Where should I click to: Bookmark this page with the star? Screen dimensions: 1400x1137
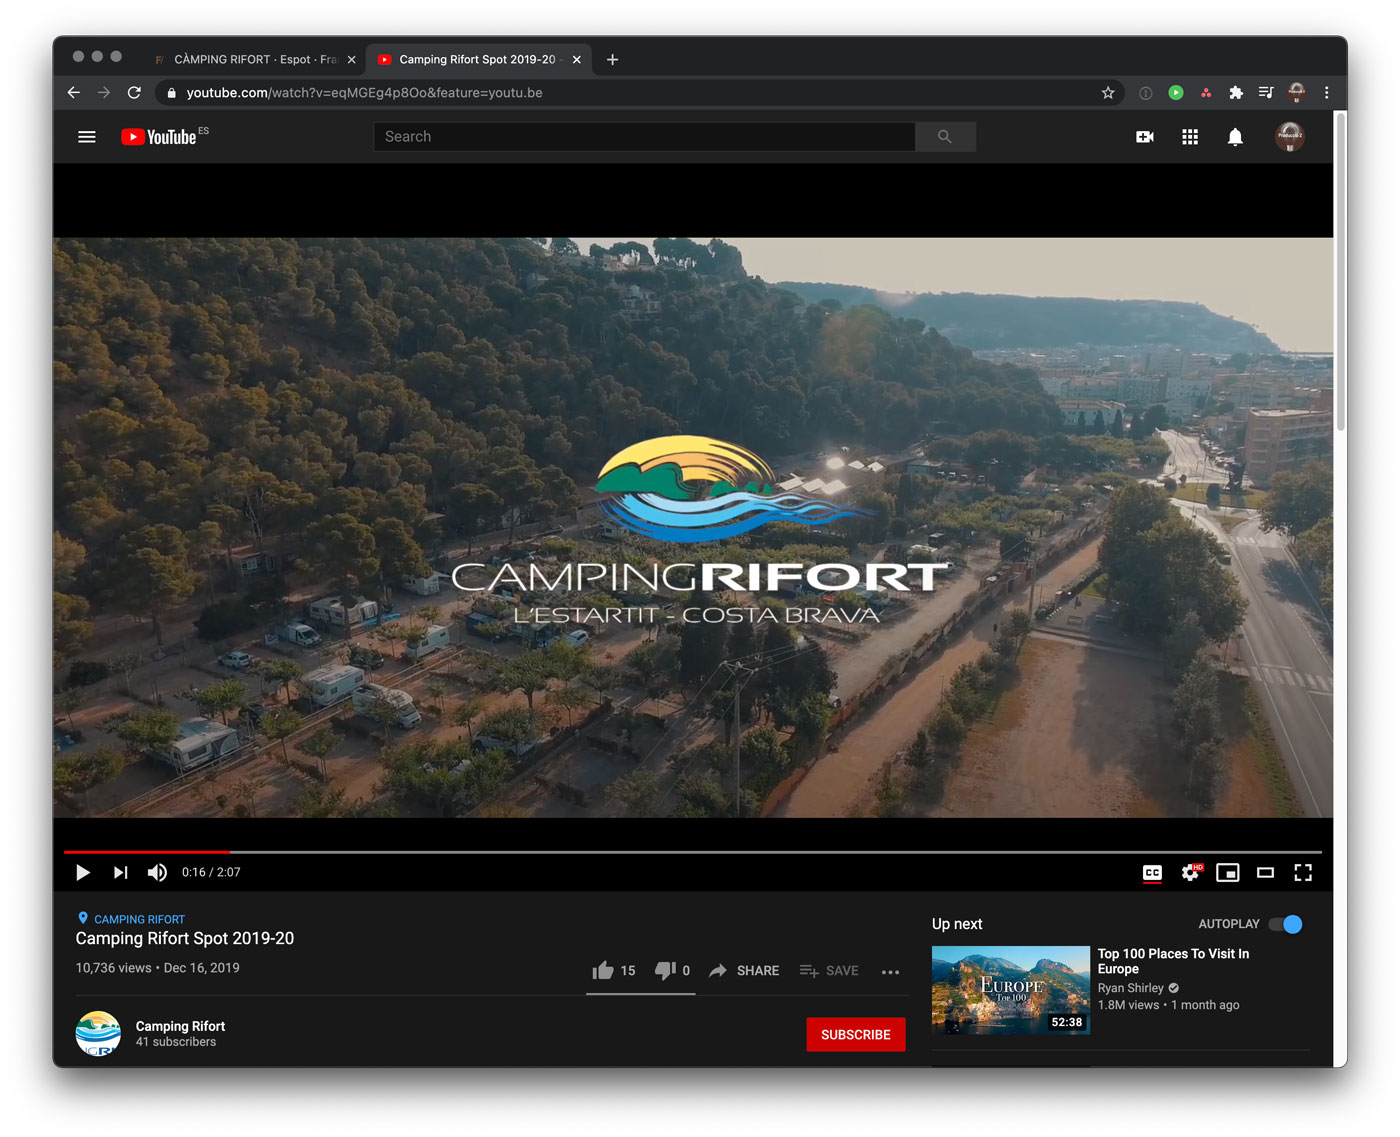coord(1108,93)
